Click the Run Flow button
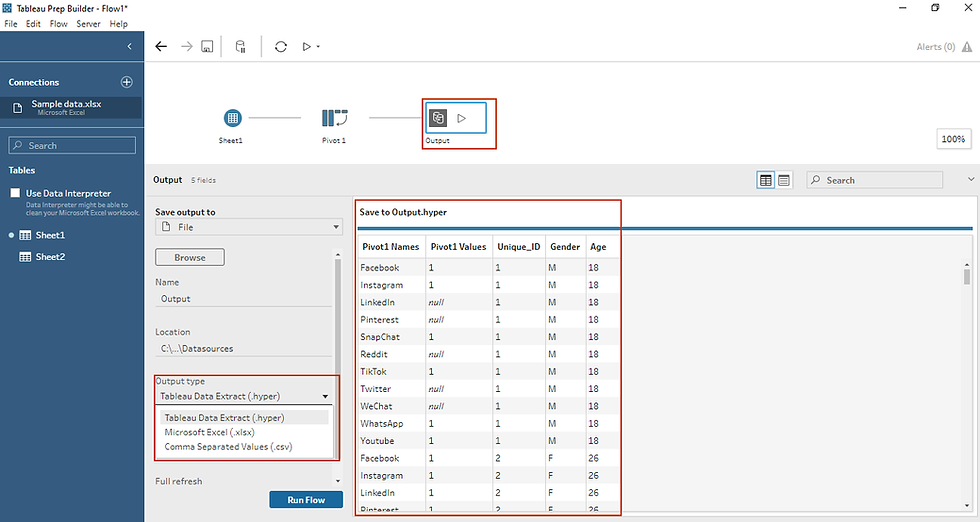Viewport: 980px width, 522px height. (306, 499)
